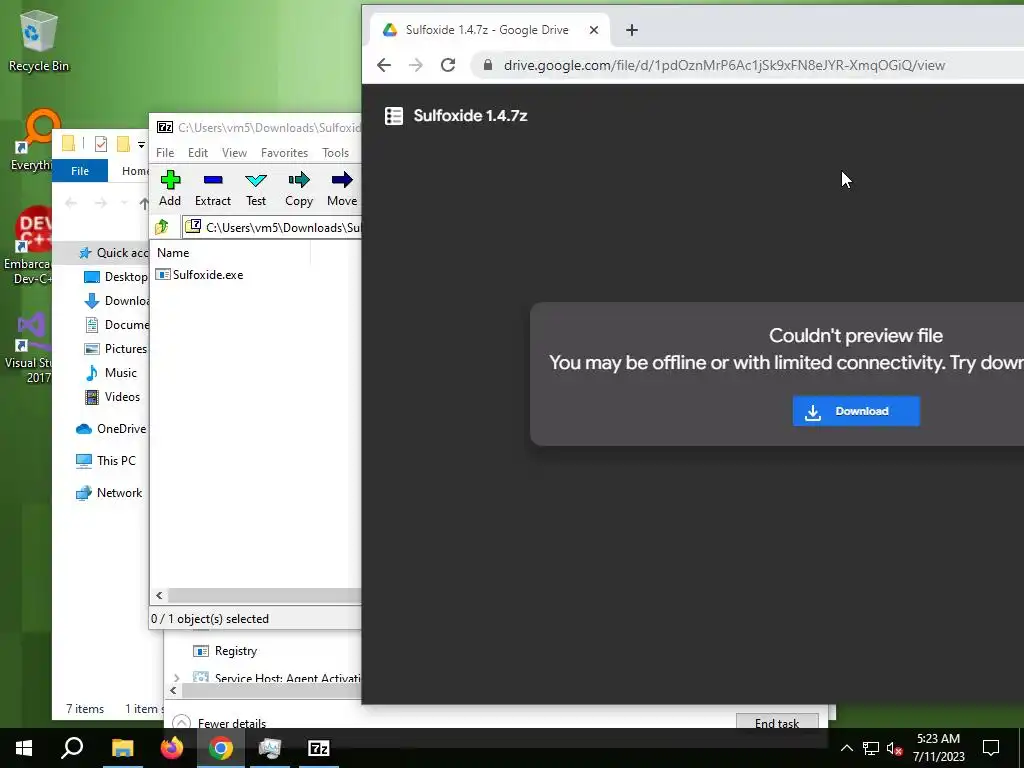Viewport: 1024px width, 768px height.
Task: Switch to Task Manager from the taskbar
Action: point(270,748)
